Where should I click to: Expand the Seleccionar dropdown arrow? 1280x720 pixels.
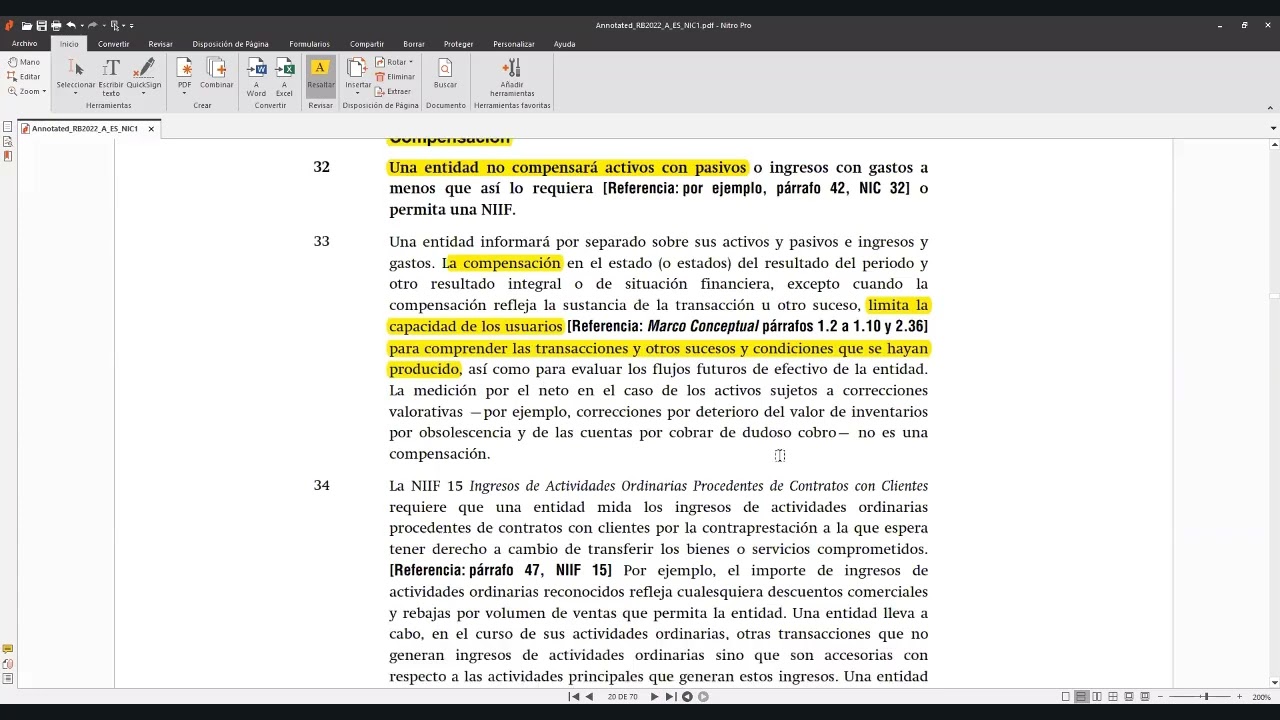click(76, 93)
